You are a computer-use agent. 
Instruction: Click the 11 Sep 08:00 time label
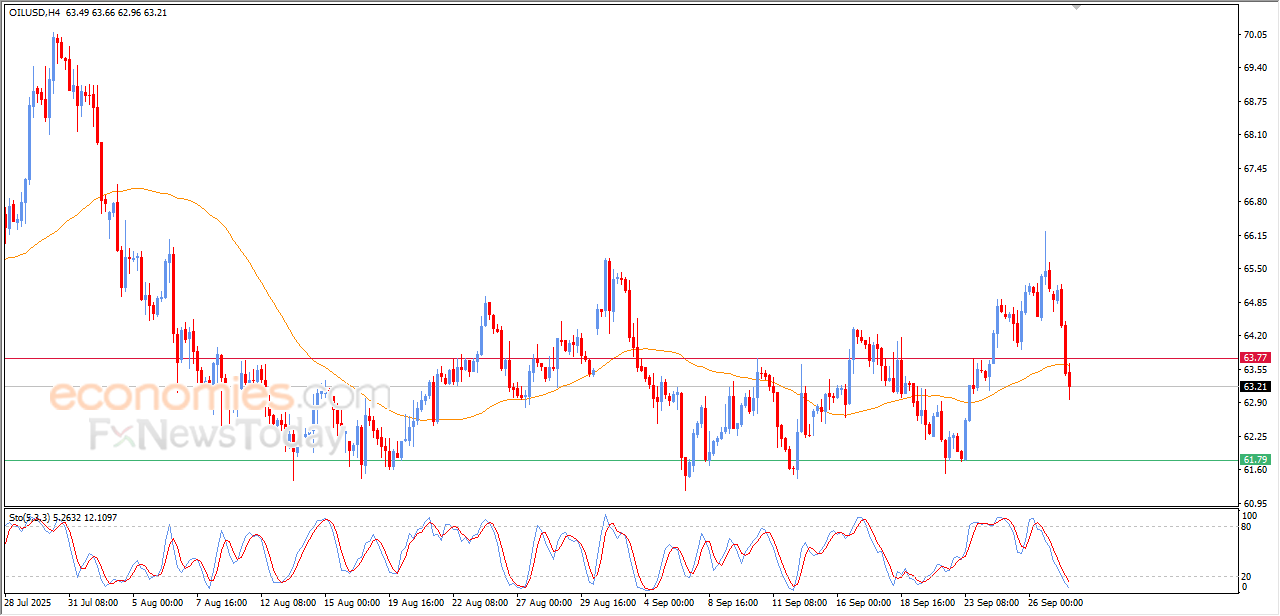798,604
